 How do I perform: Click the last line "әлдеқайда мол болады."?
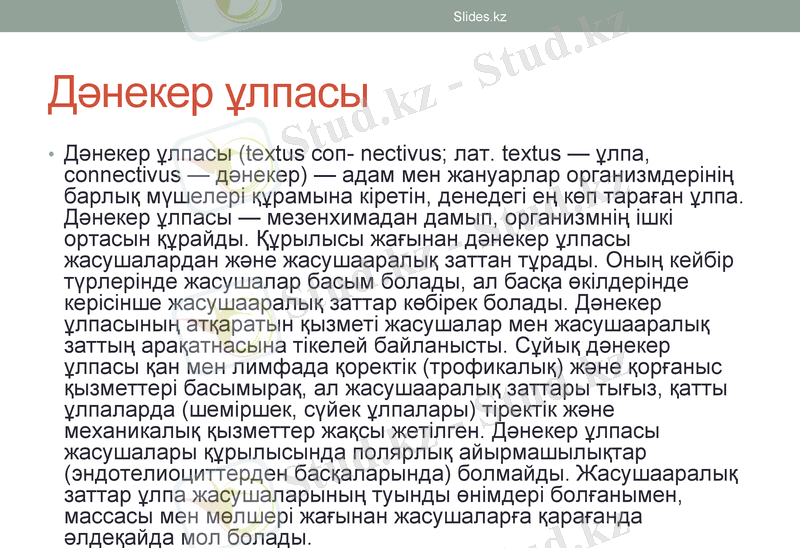tap(188, 538)
